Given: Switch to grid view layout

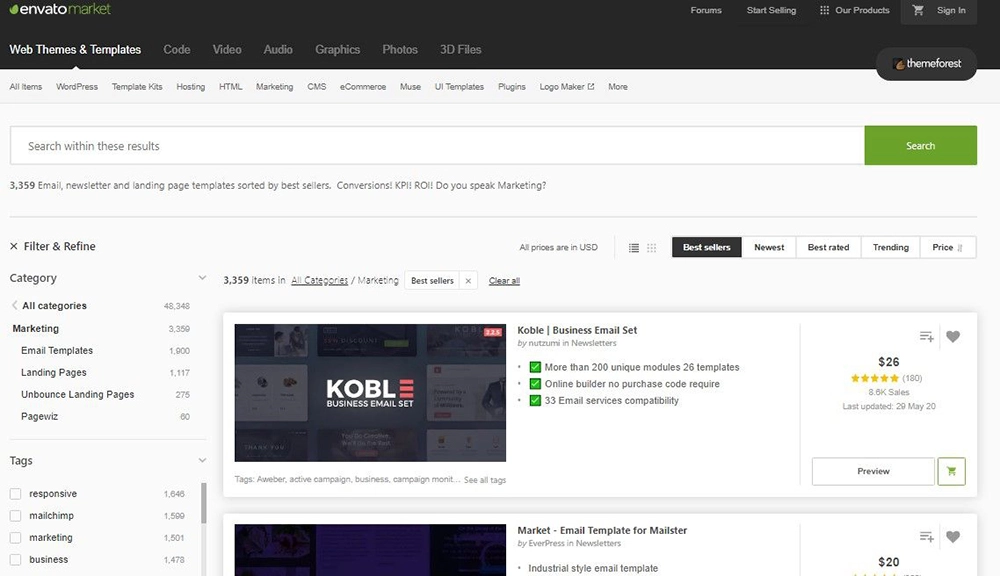Looking at the screenshot, I should [x=651, y=247].
